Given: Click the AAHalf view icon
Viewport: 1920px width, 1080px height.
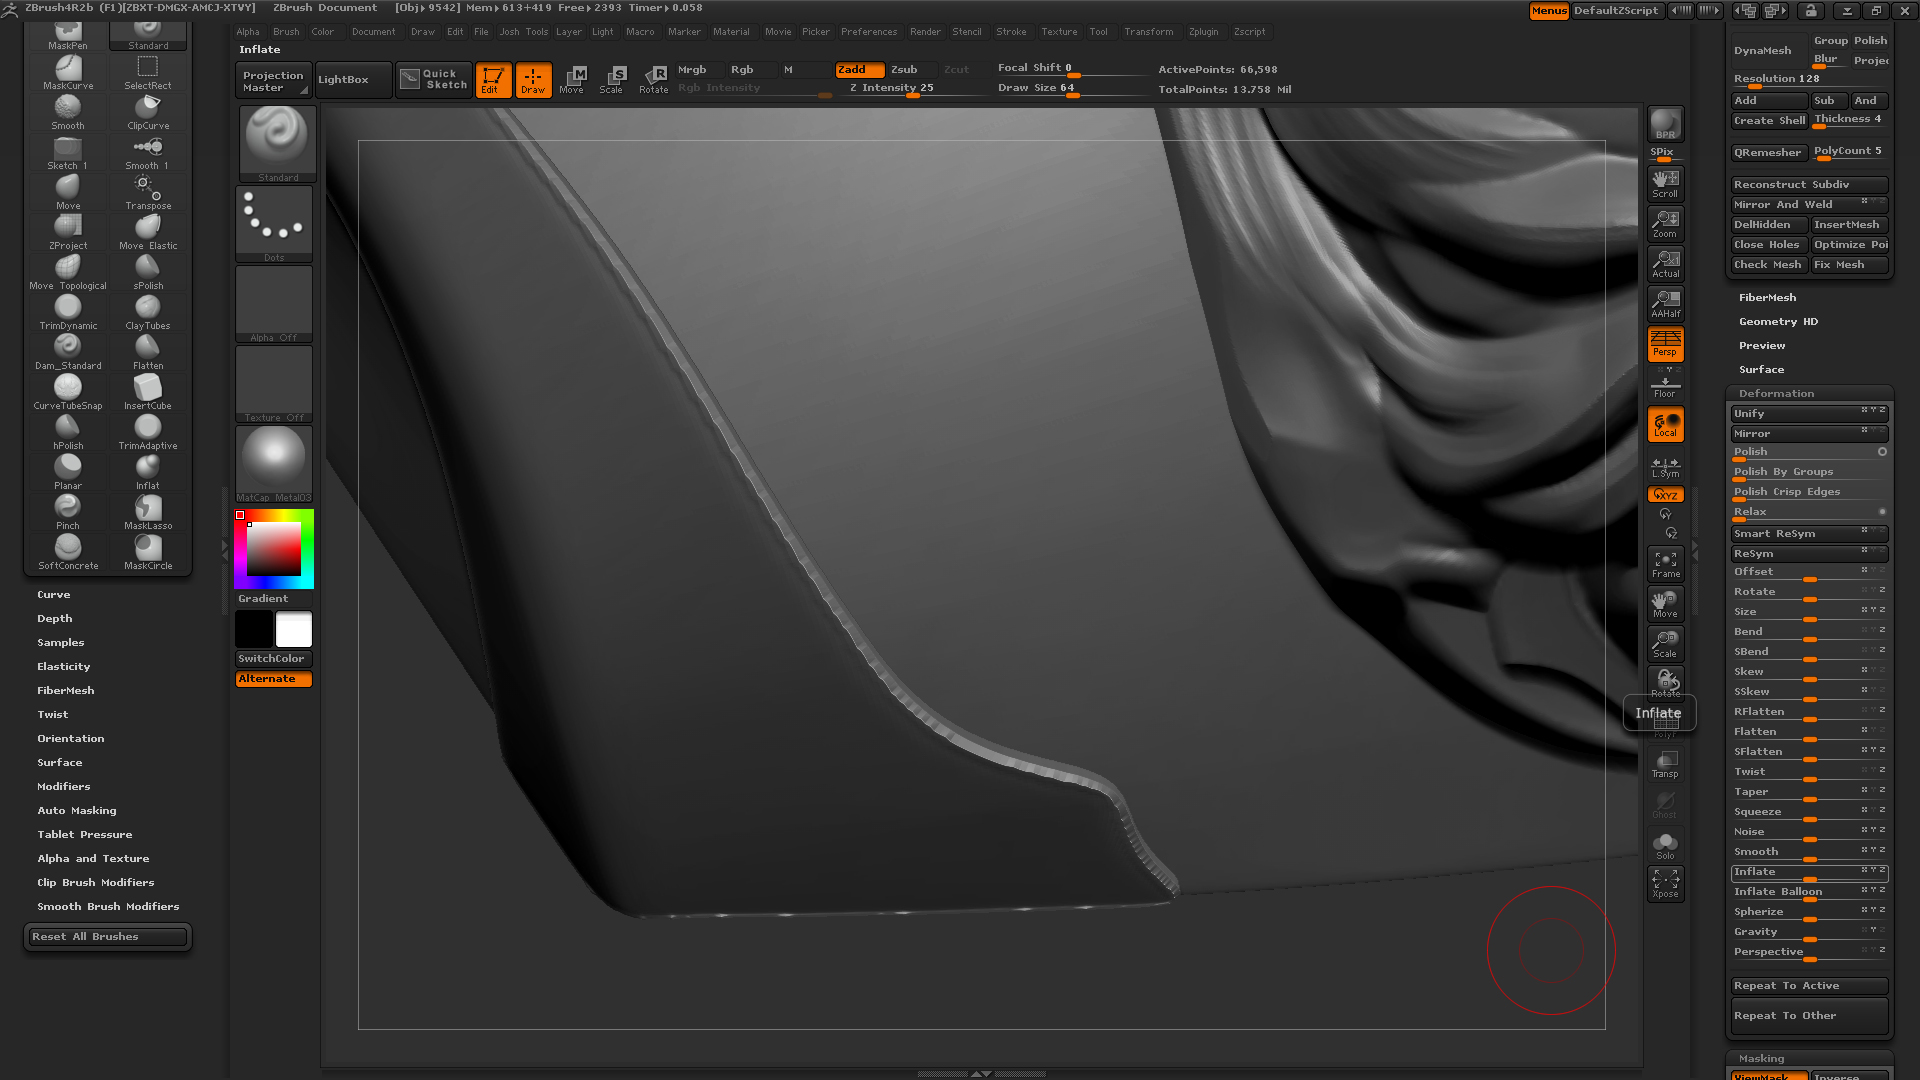Looking at the screenshot, I should click(1665, 303).
